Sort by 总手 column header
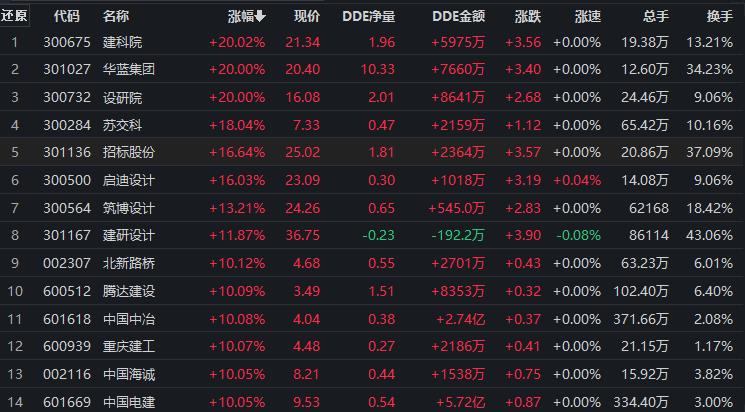745x412 pixels. click(x=656, y=16)
